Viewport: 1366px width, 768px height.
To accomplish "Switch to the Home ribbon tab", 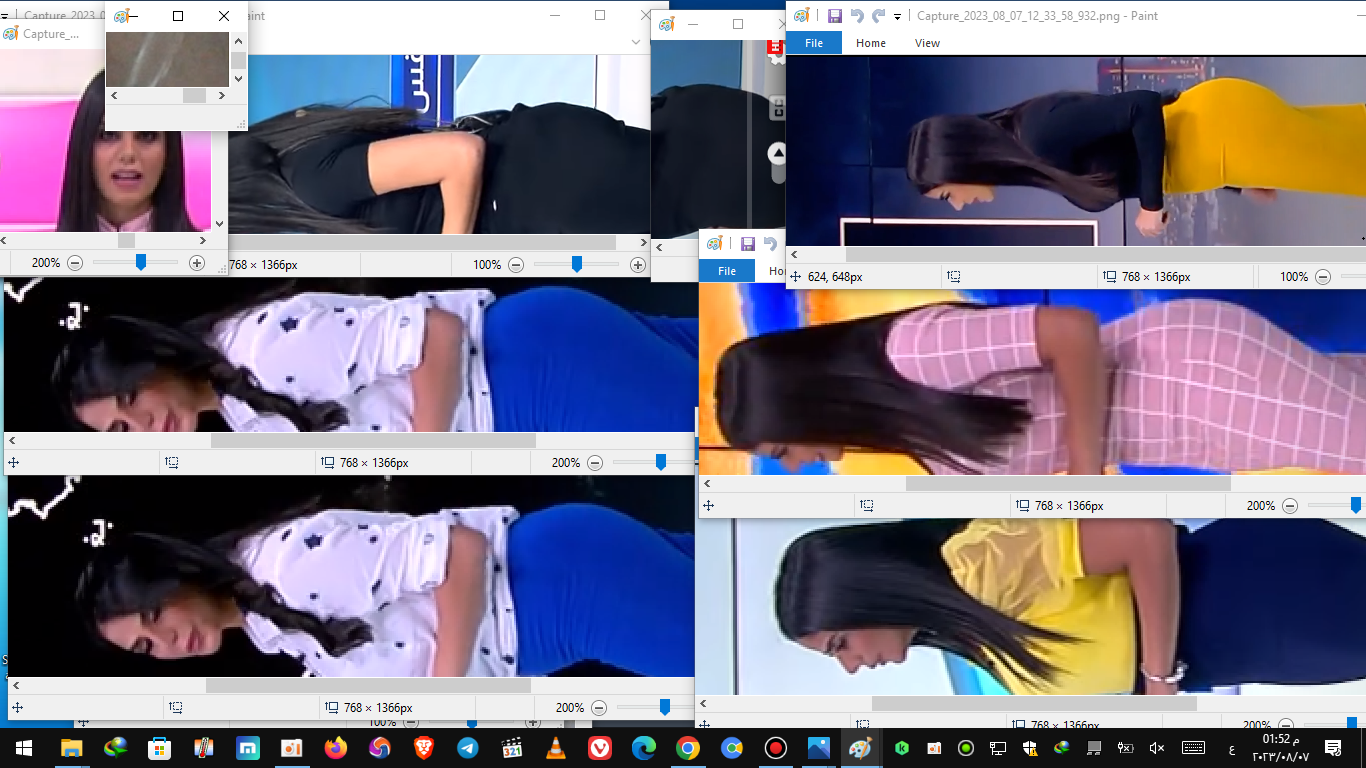I will coord(870,43).
